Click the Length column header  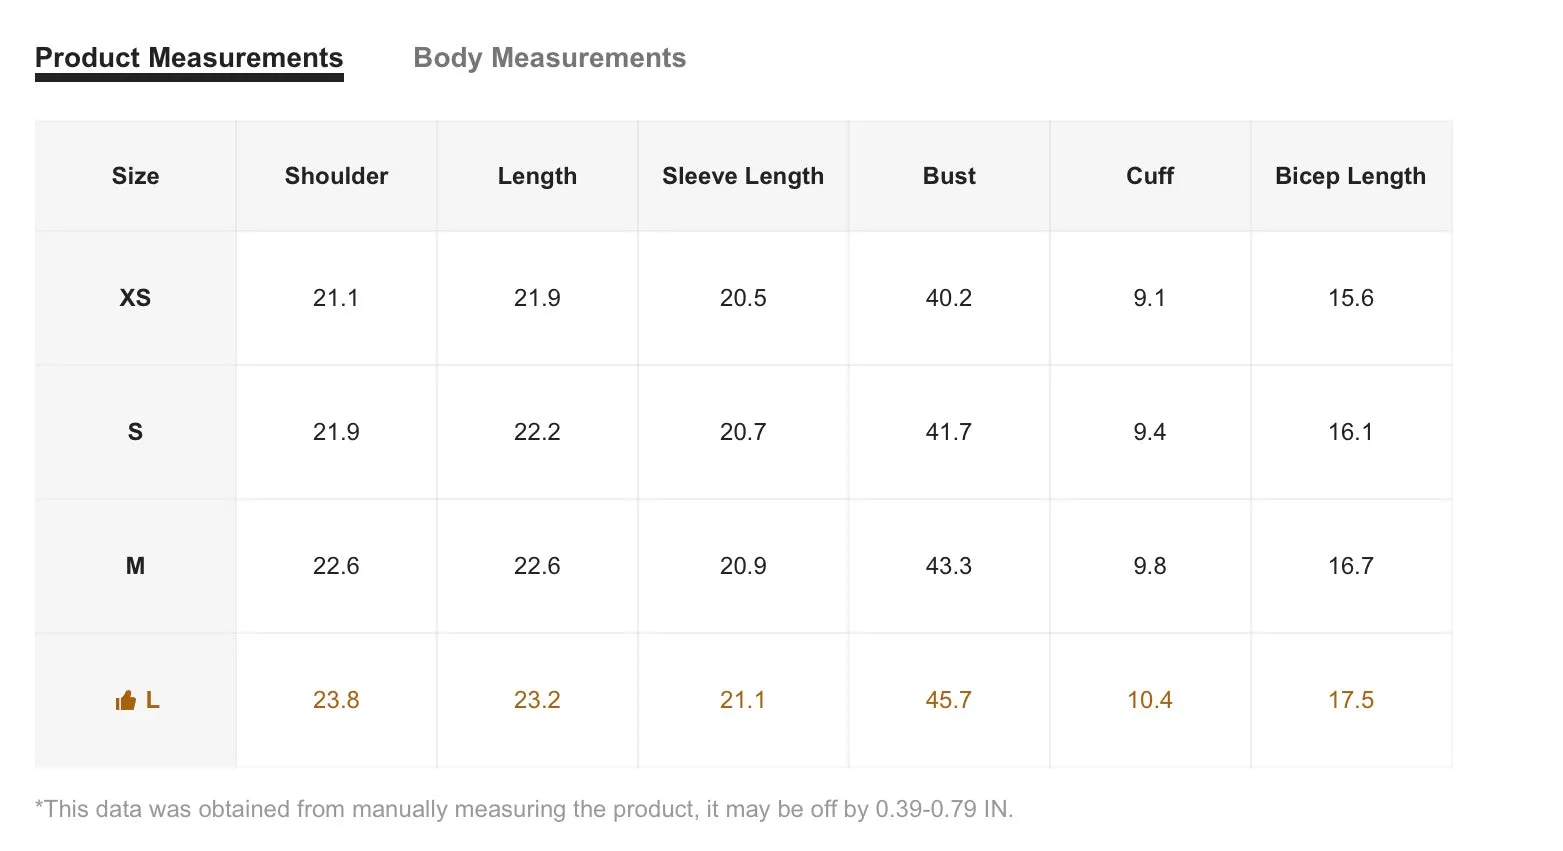pyautogui.click(x=537, y=176)
